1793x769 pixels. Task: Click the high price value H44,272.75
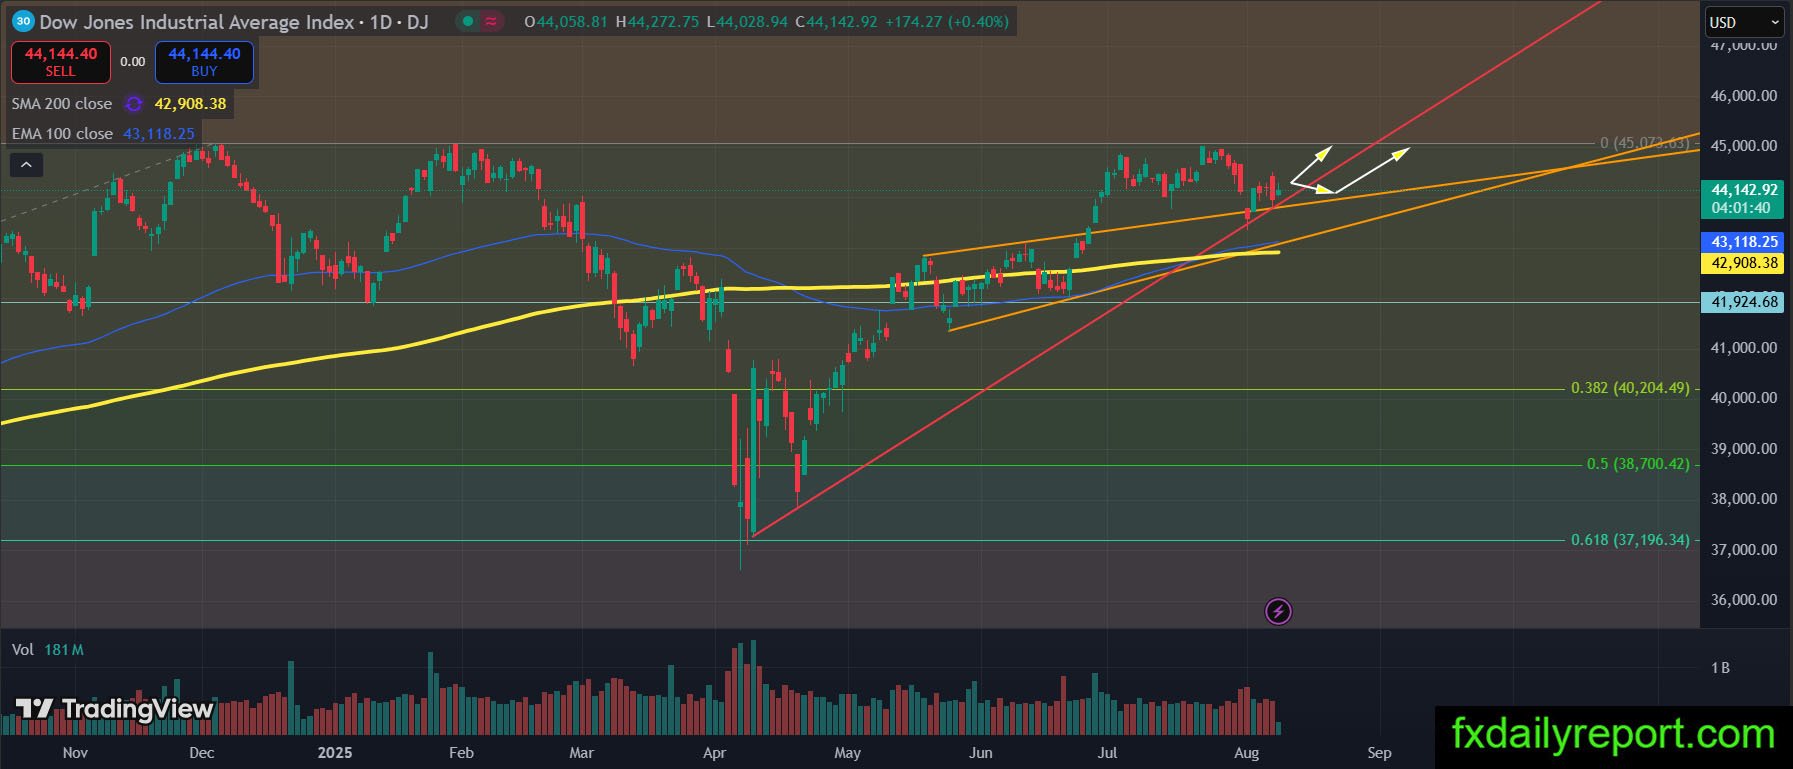pos(657,21)
